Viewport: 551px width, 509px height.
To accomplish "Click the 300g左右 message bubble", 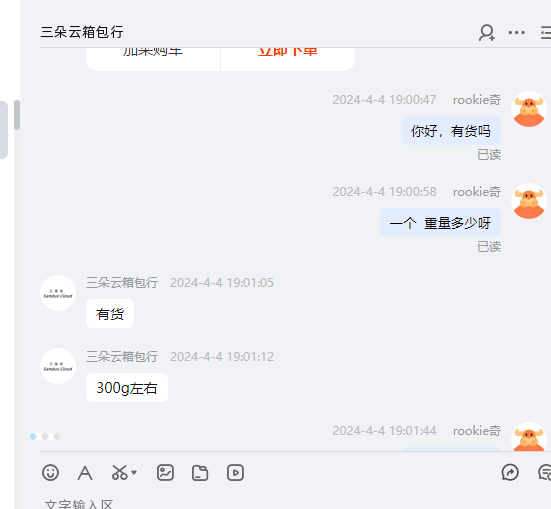I will [x=127, y=388].
